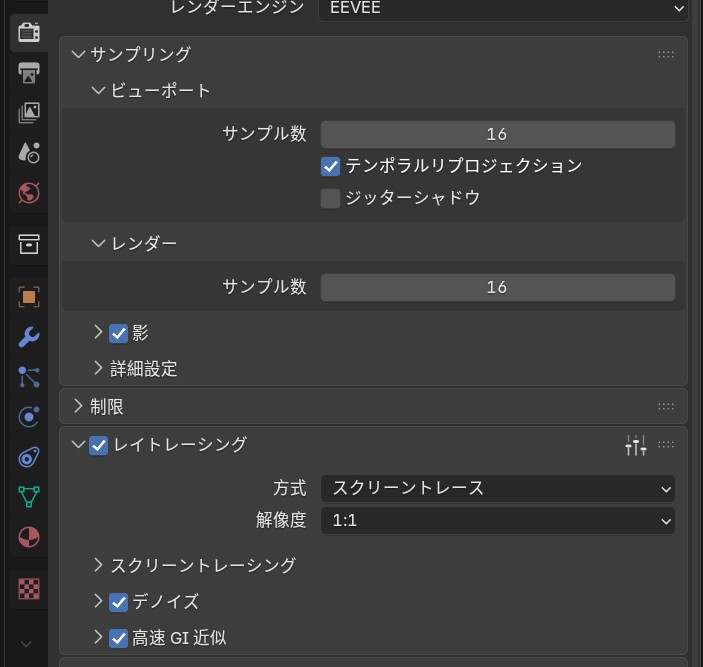
Task: Click the ビューポート サンプル数 field
Action: (x=497, y=134)
